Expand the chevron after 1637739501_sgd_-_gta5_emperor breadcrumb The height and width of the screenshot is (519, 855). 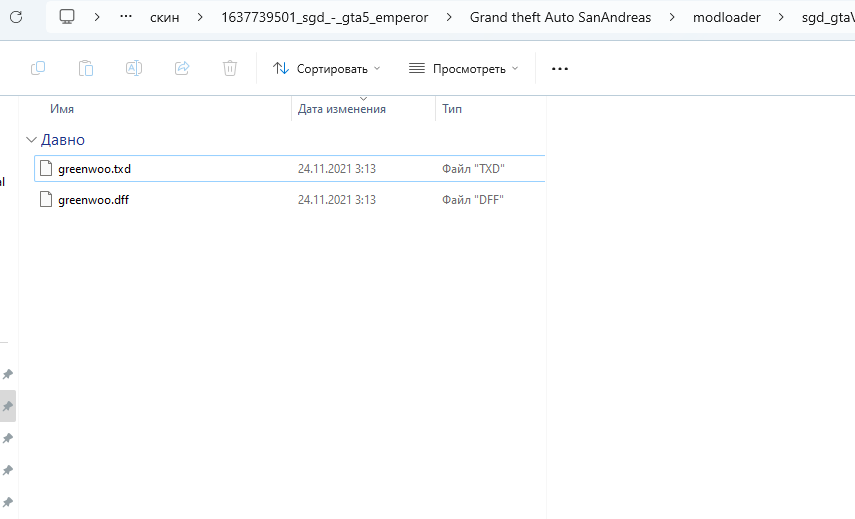pos(449,17)
